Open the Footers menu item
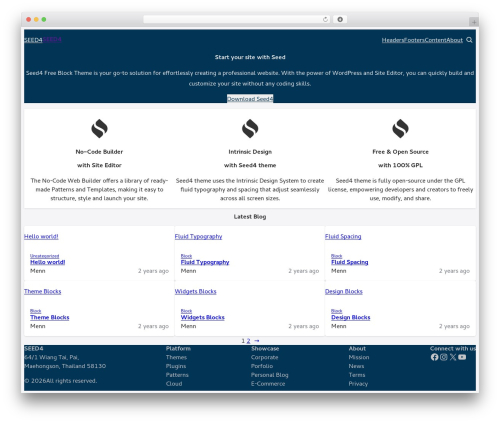The height and width of the screenshot is (423, 500). [414, 40]
